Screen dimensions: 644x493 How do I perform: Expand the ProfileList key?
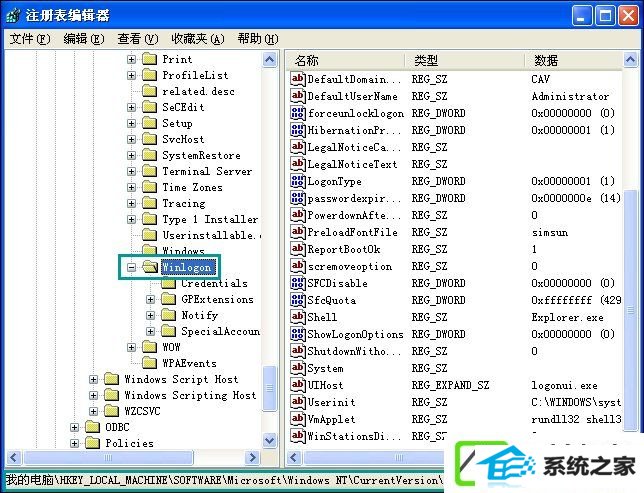[x=131, y=75]
